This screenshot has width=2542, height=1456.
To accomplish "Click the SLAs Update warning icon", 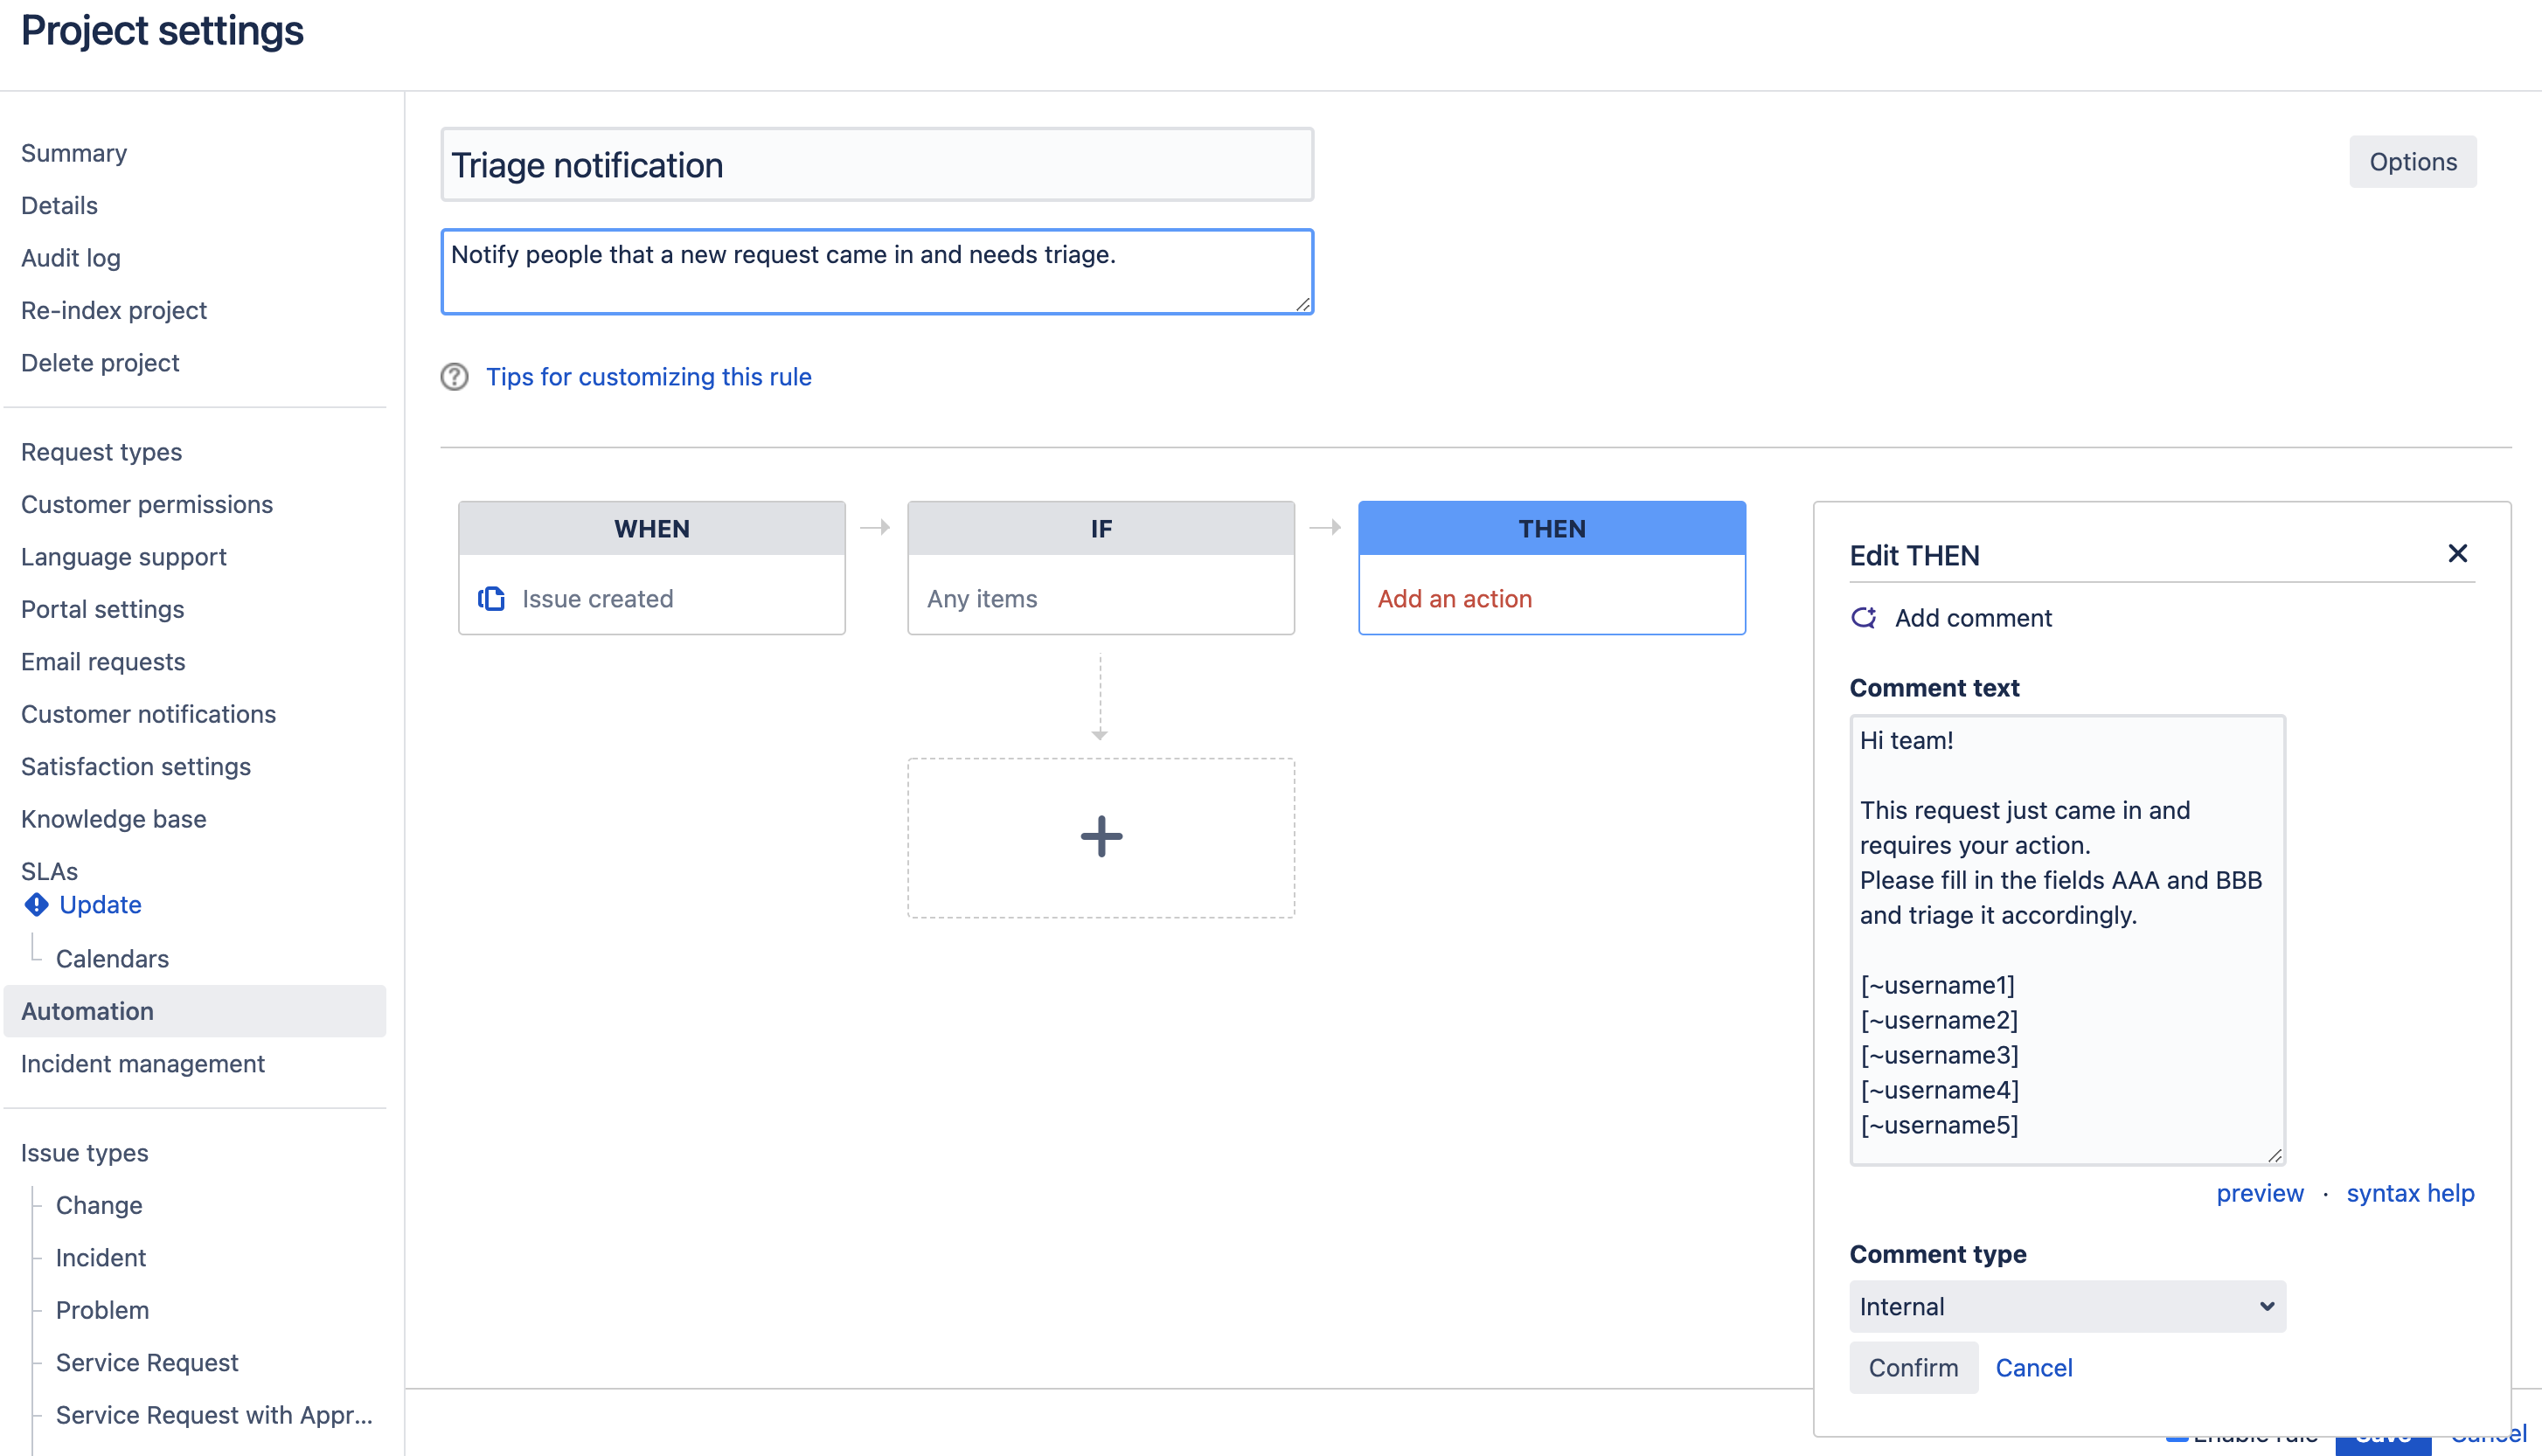I will click(x=36, y=904).
